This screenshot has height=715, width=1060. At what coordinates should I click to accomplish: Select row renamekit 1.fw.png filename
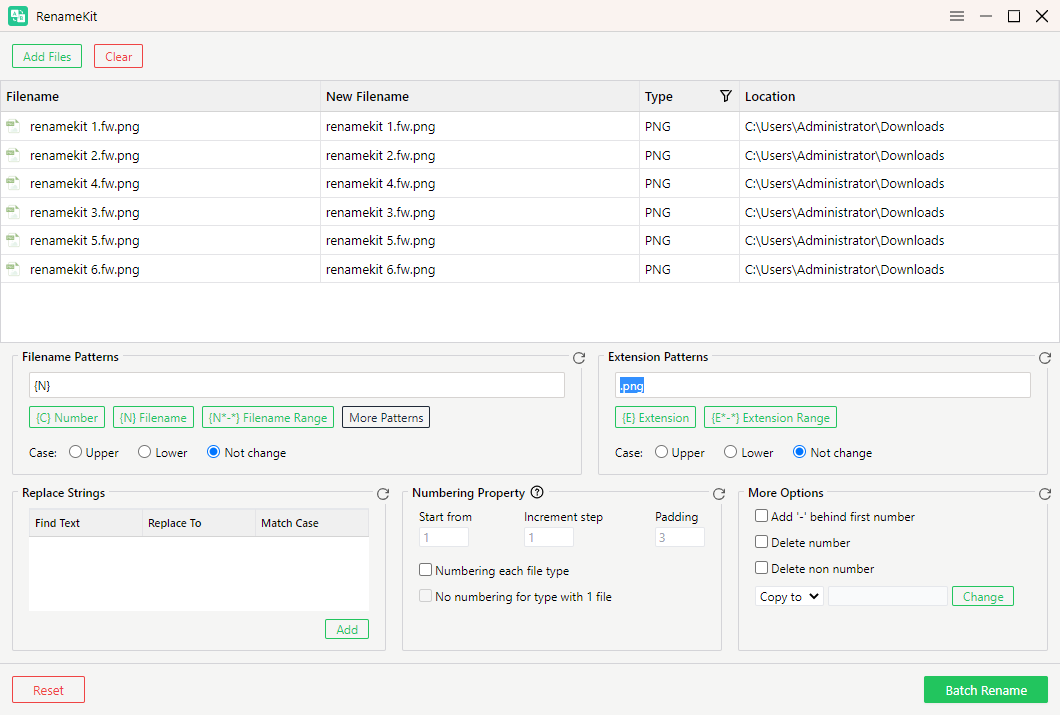pos(85,126)
